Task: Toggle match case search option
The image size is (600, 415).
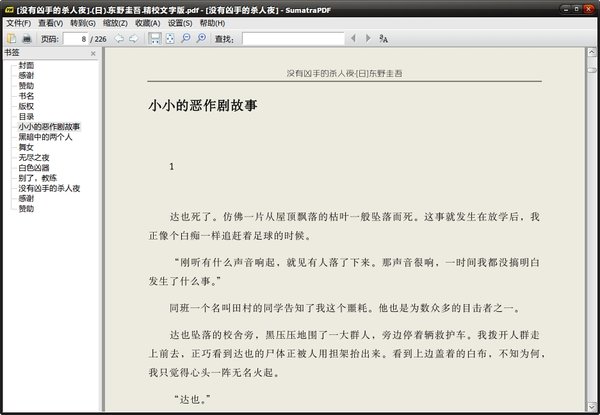Action: point(383,39)
